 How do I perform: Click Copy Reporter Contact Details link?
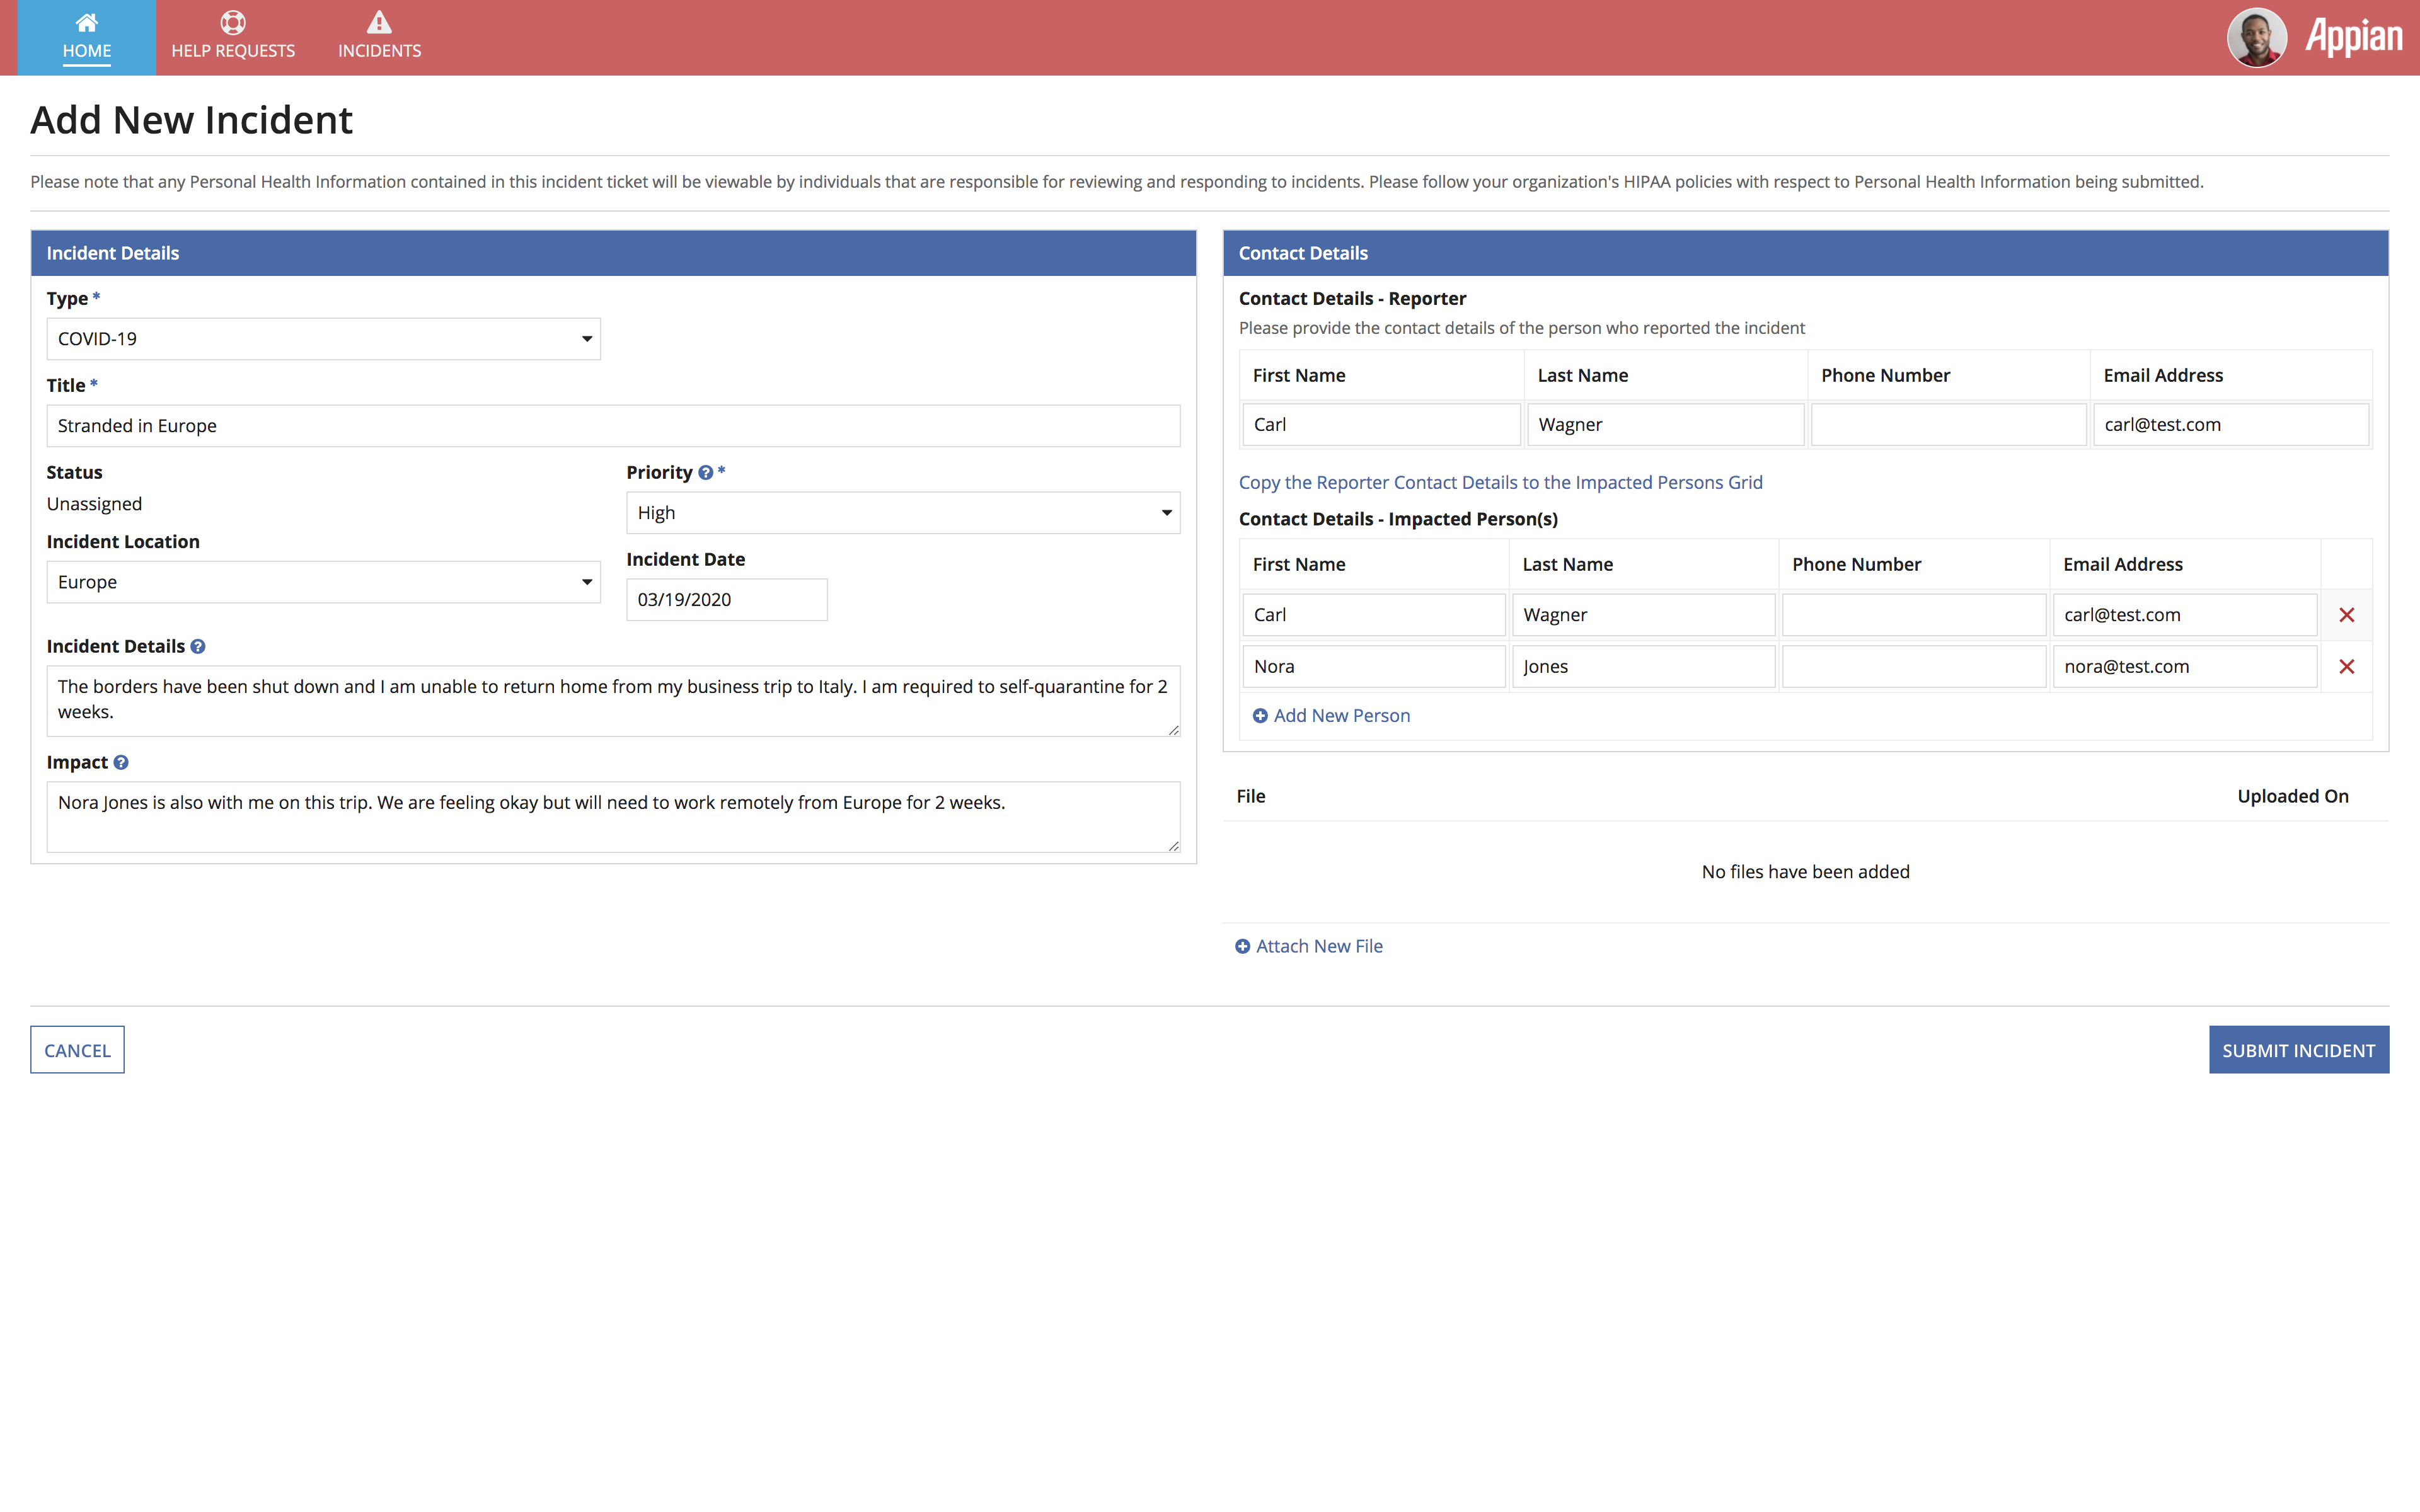pos(1500,483)
